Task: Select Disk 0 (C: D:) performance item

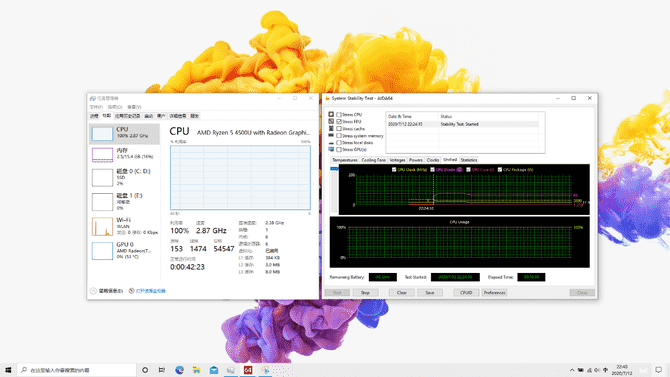Action: (x=124, y=177)
